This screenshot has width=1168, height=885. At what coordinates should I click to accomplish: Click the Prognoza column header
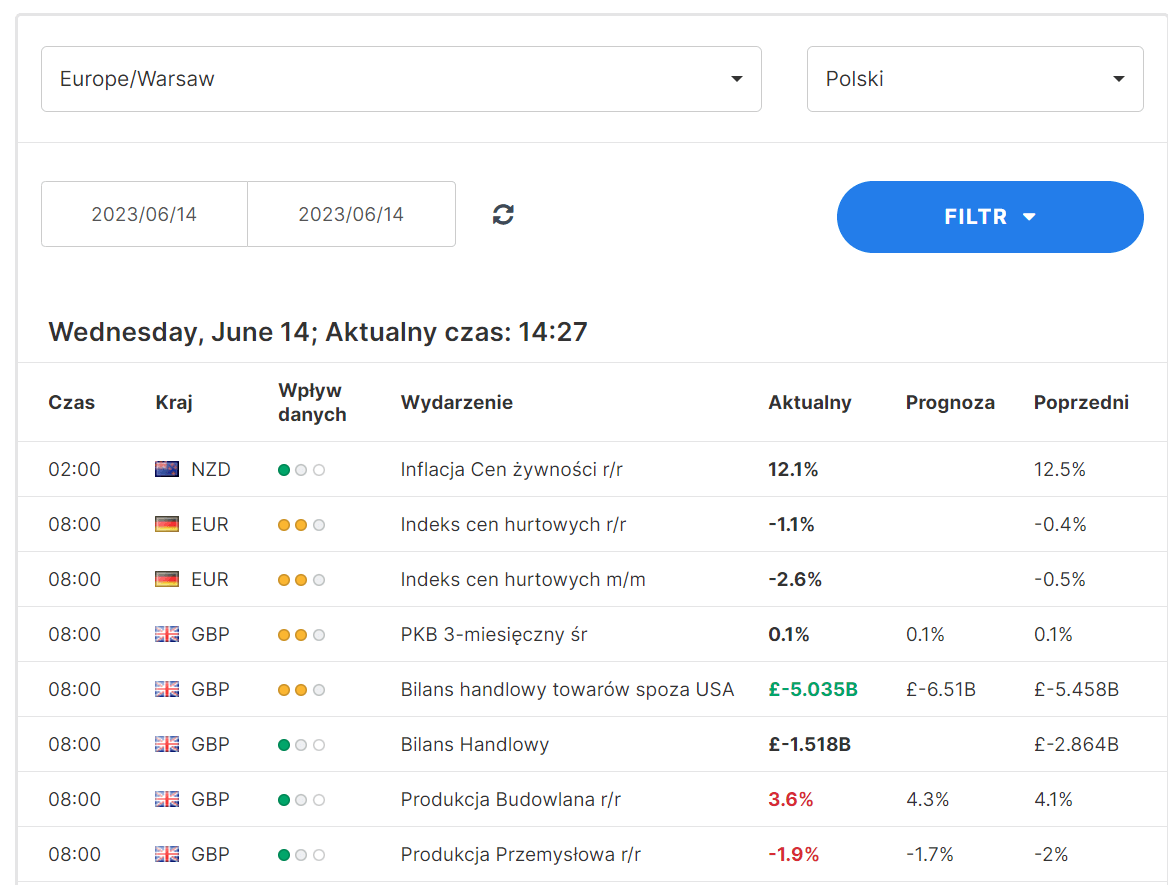point(950,403)
